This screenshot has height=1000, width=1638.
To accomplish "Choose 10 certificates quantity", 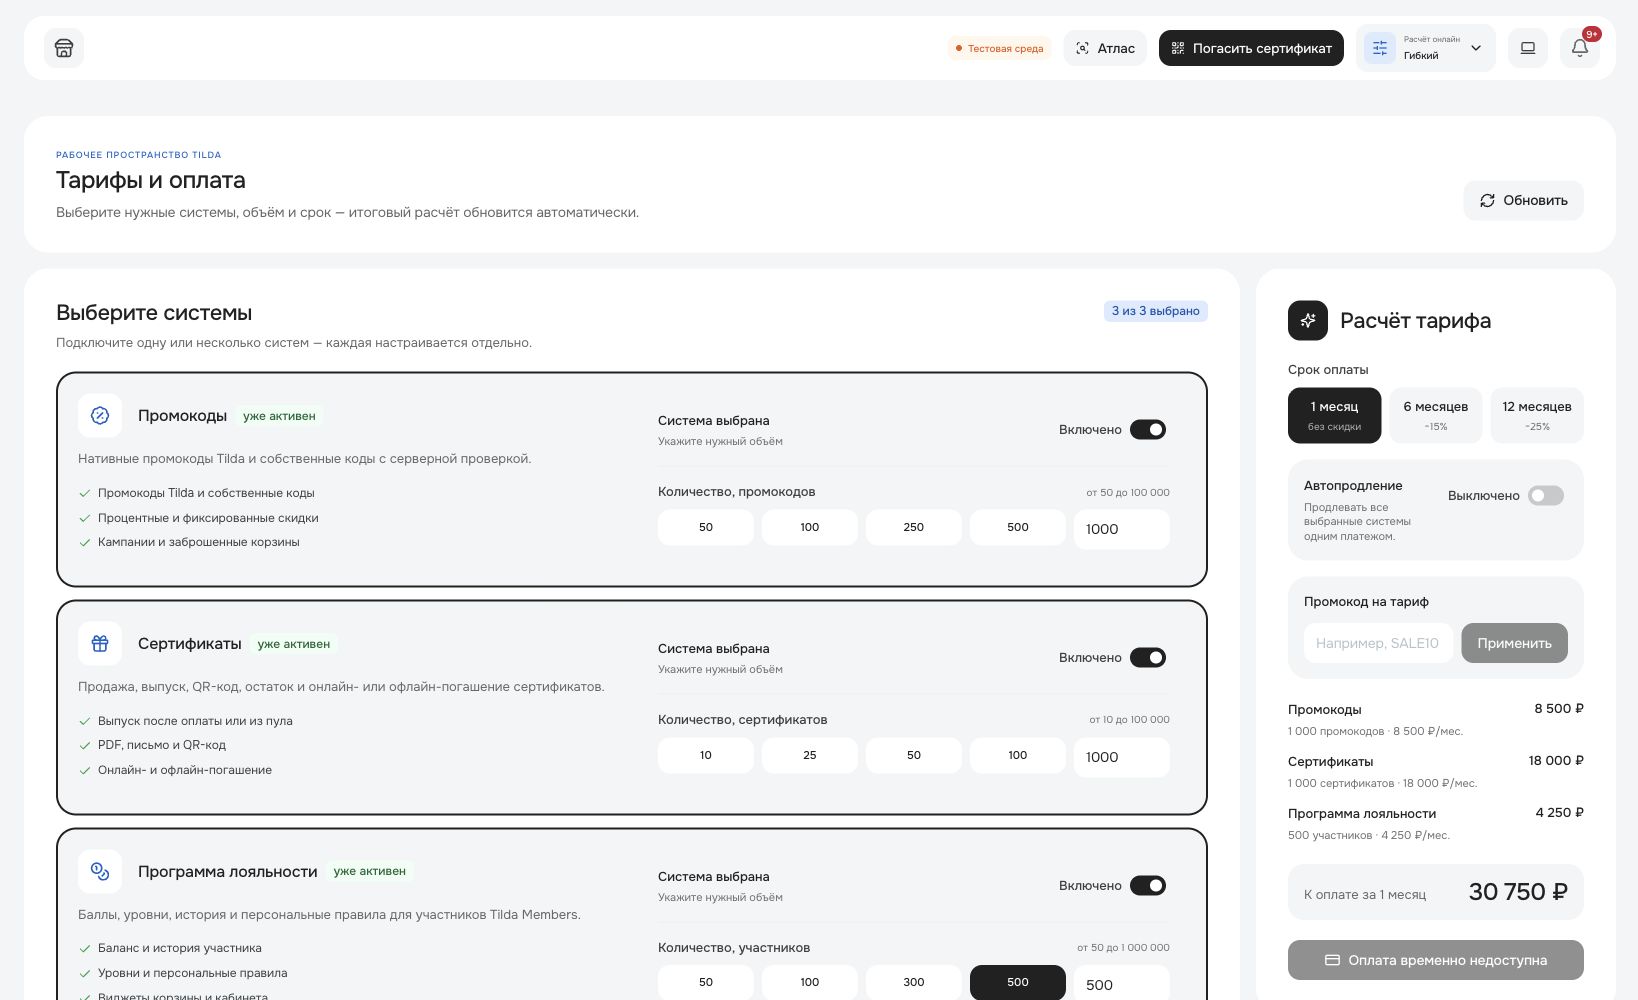I will (x=706, y=755).
